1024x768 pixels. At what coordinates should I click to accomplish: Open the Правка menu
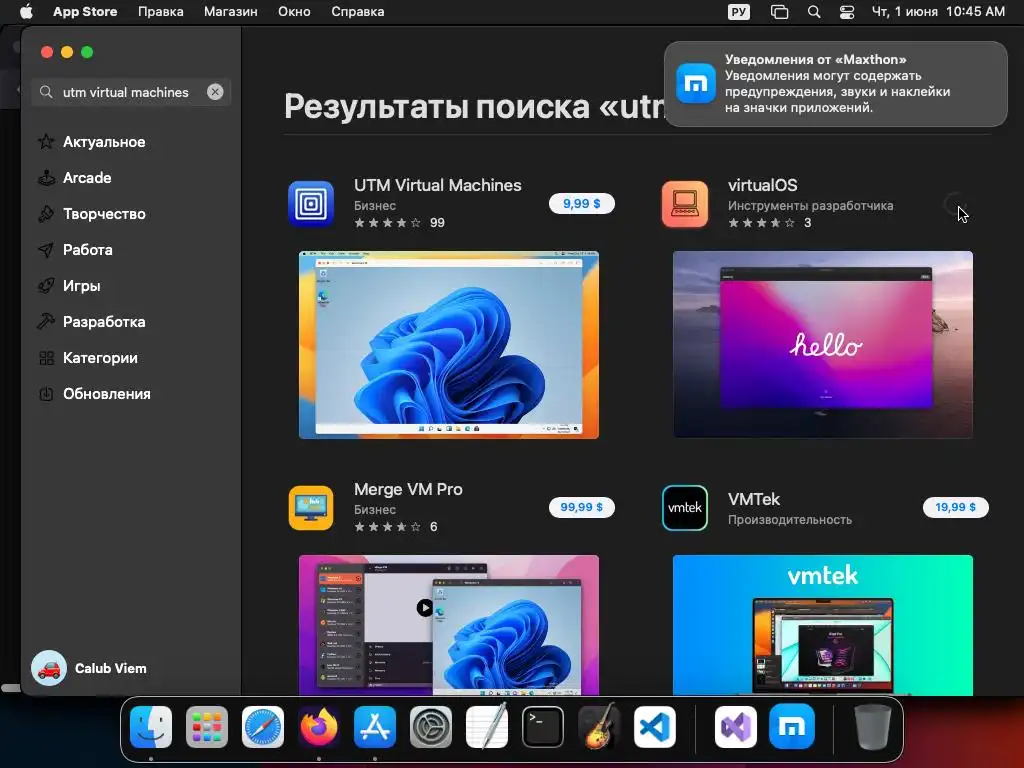pyautogui.click(x=161, y=12)
